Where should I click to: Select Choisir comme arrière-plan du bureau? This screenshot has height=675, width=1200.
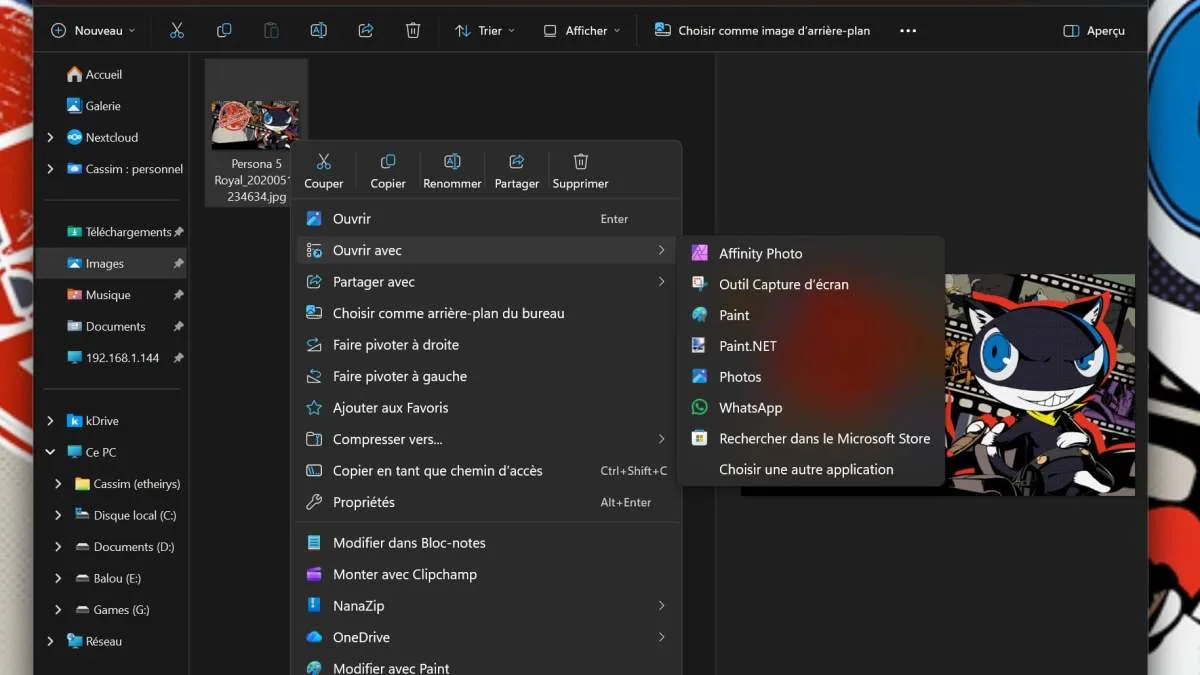(x=486, y=313)
